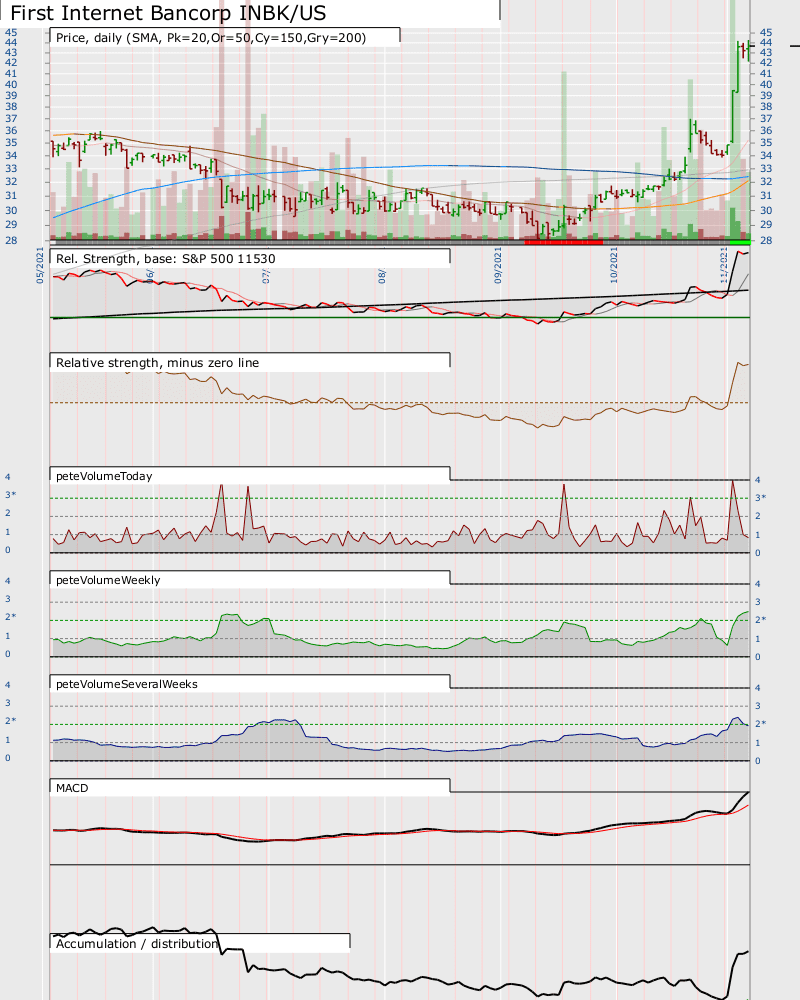Click the latest price candle near 44
The image size is (800, 1000).
pyautogui.click(x=748, y=50)
